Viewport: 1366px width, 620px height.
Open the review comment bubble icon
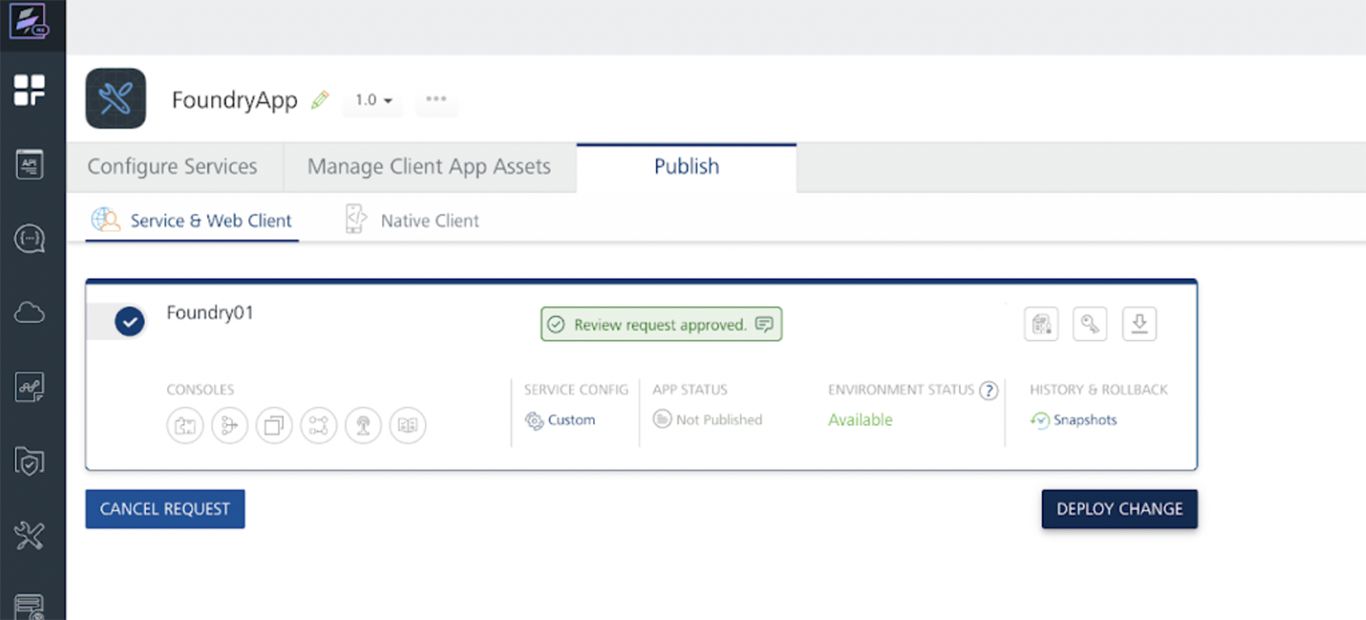pos(765,325)
